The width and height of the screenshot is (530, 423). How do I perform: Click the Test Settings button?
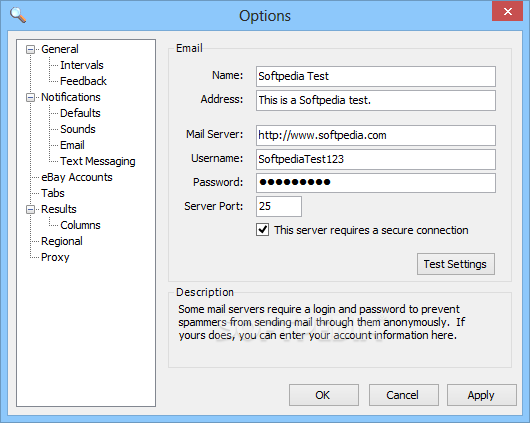click(456, 264)
